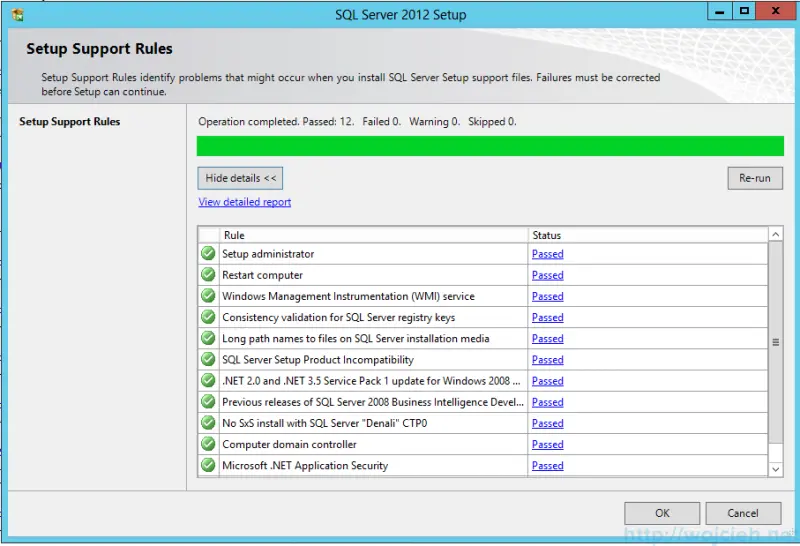Select Setup Support Rules step in left pane
The image size is (800, 546).
click(70, 121)
